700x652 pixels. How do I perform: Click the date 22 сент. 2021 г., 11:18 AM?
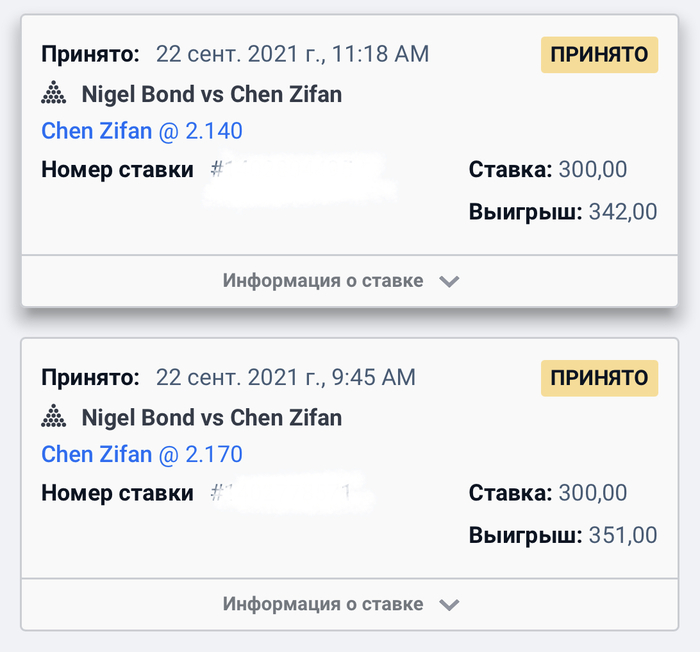click(x=292, y=54)
